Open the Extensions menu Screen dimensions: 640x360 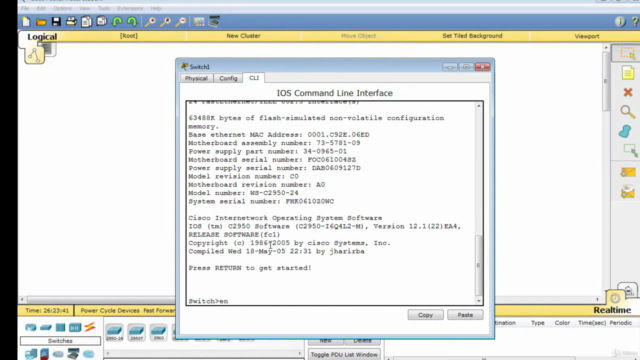(130, 8)
